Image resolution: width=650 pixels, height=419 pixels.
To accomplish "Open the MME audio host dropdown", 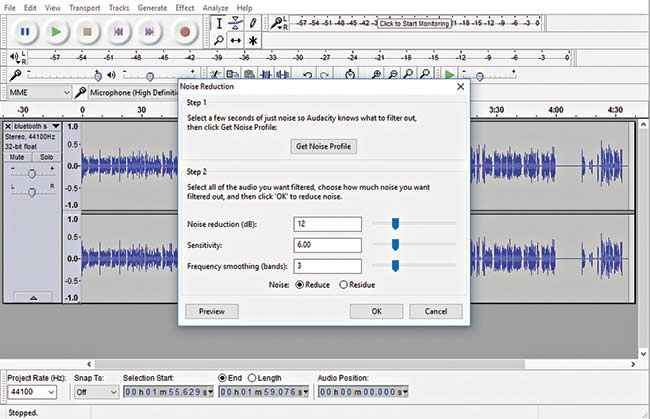I will pyautogui.click(x=39, y=92).
